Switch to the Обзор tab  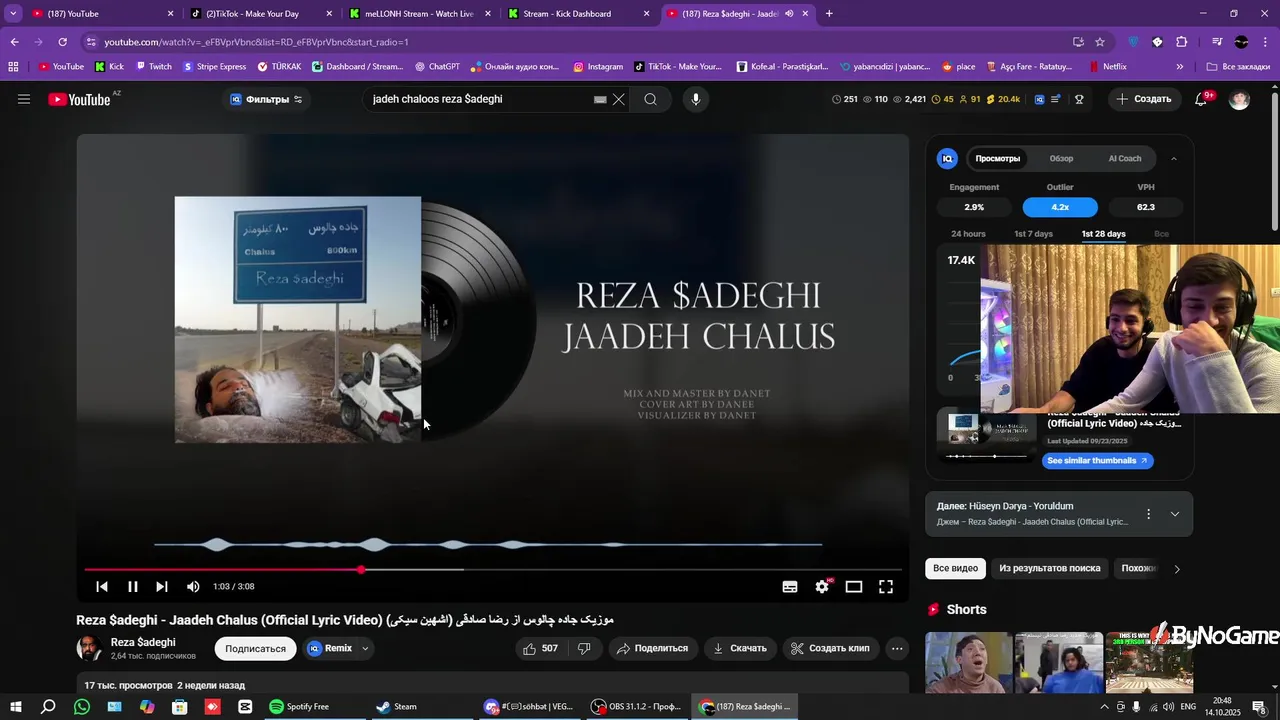pyautogui.click(x=1061, y=158)
